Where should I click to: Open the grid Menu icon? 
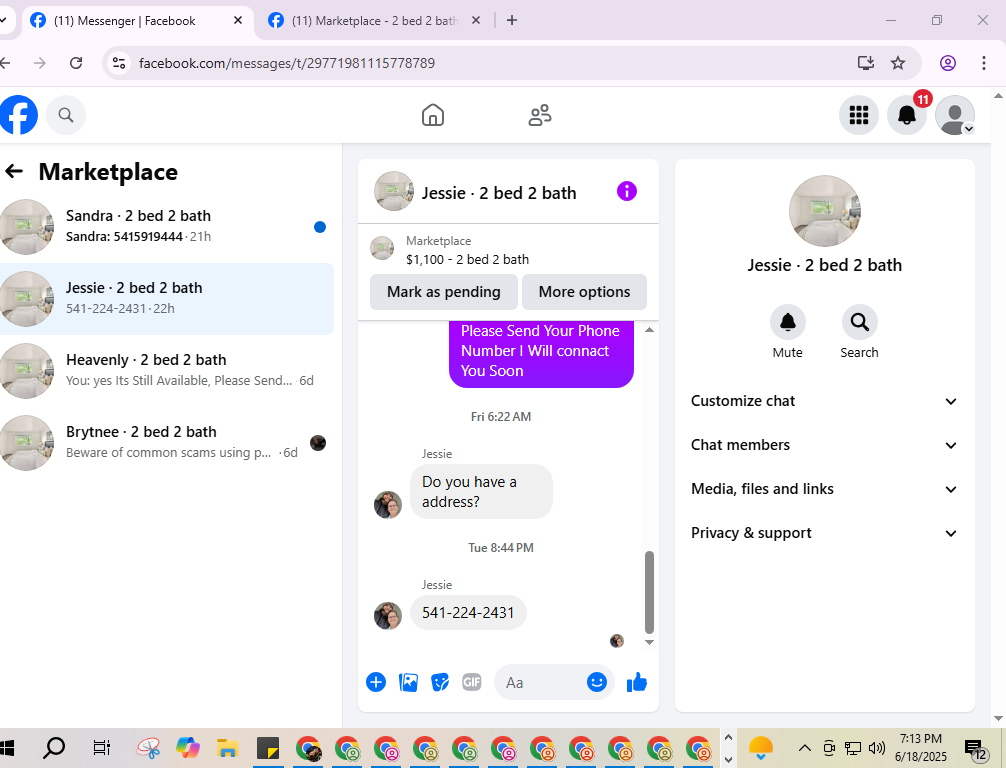click(858, 115)
